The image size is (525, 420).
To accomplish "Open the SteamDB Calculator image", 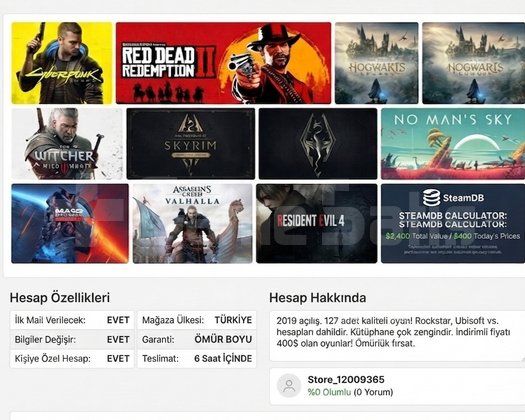I will [x=453, y=223].
